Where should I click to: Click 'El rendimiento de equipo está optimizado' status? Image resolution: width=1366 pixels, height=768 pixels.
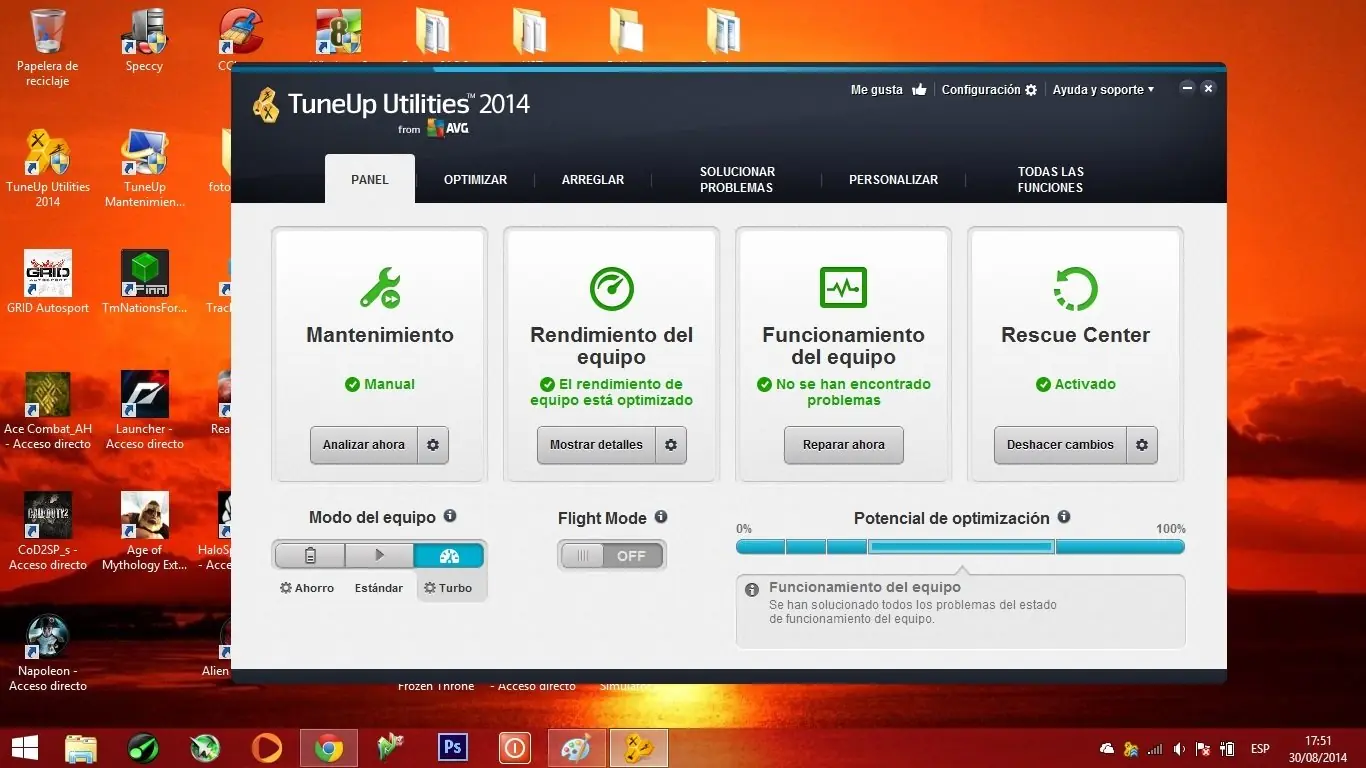pyautogui.click(x=611, y=392)
